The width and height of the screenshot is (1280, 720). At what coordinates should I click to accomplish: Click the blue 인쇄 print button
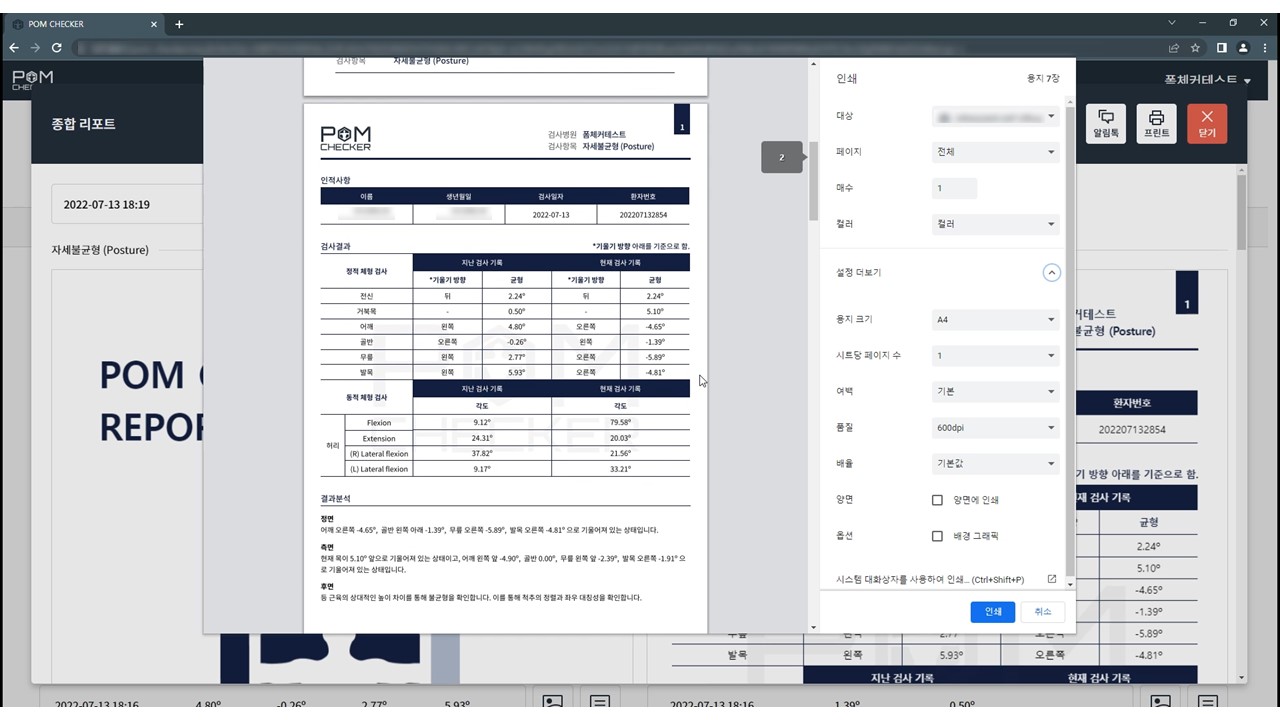(x=992, y=611)
